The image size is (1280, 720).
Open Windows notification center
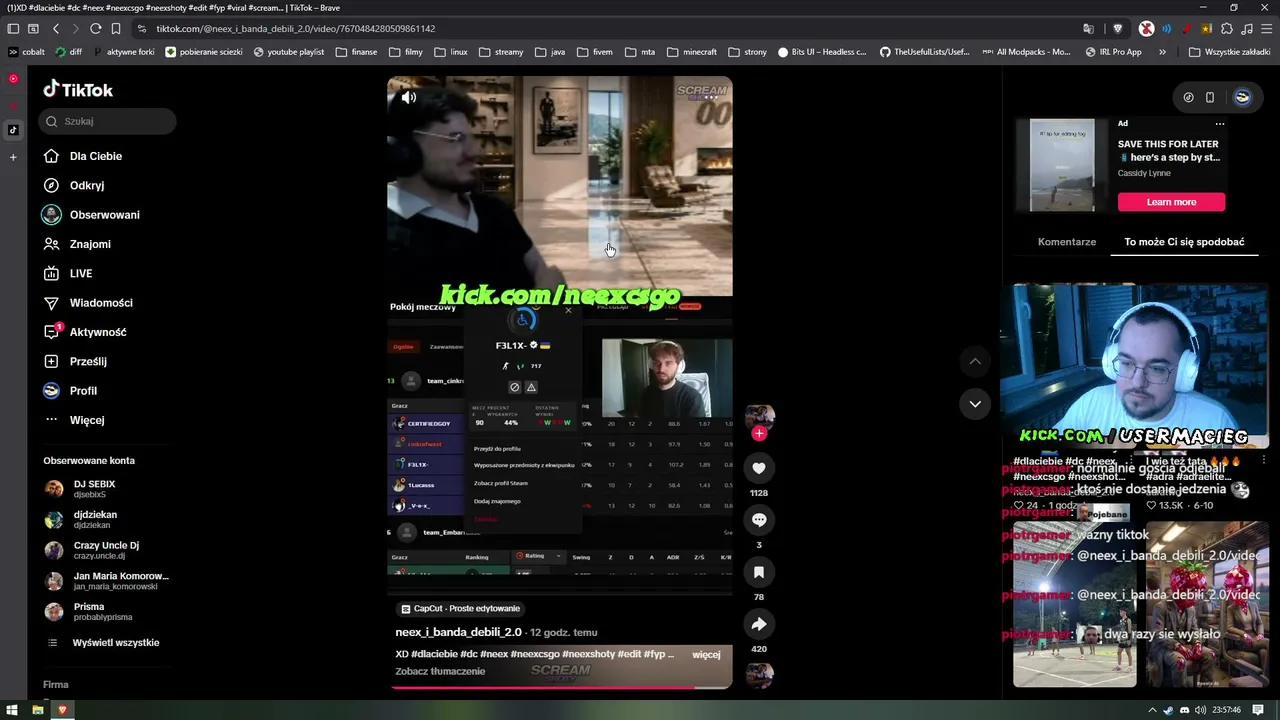coord(1259,710)
